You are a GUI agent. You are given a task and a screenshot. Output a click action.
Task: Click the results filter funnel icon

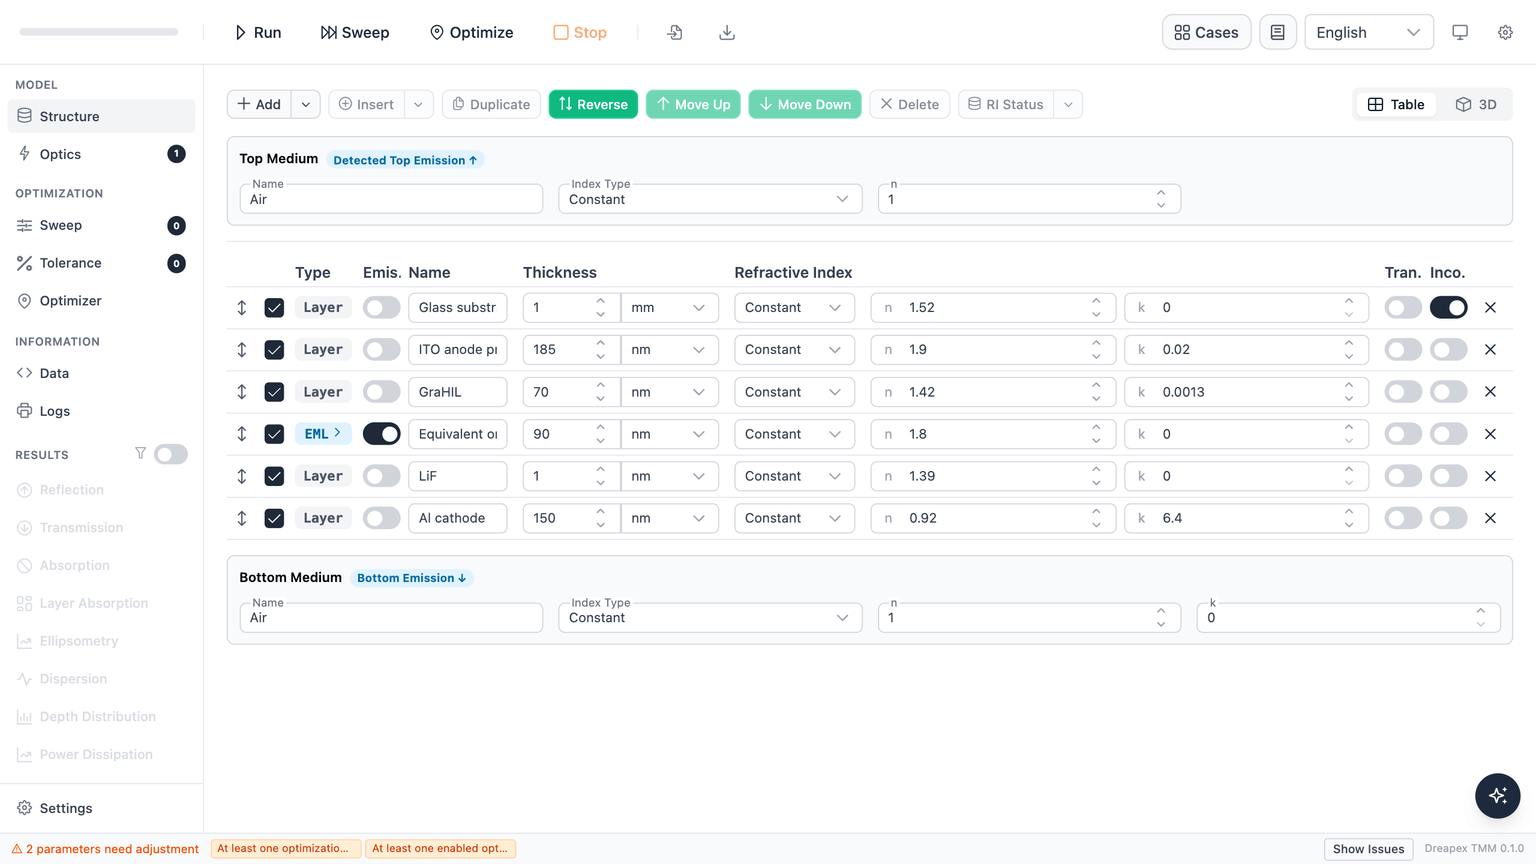140,454
